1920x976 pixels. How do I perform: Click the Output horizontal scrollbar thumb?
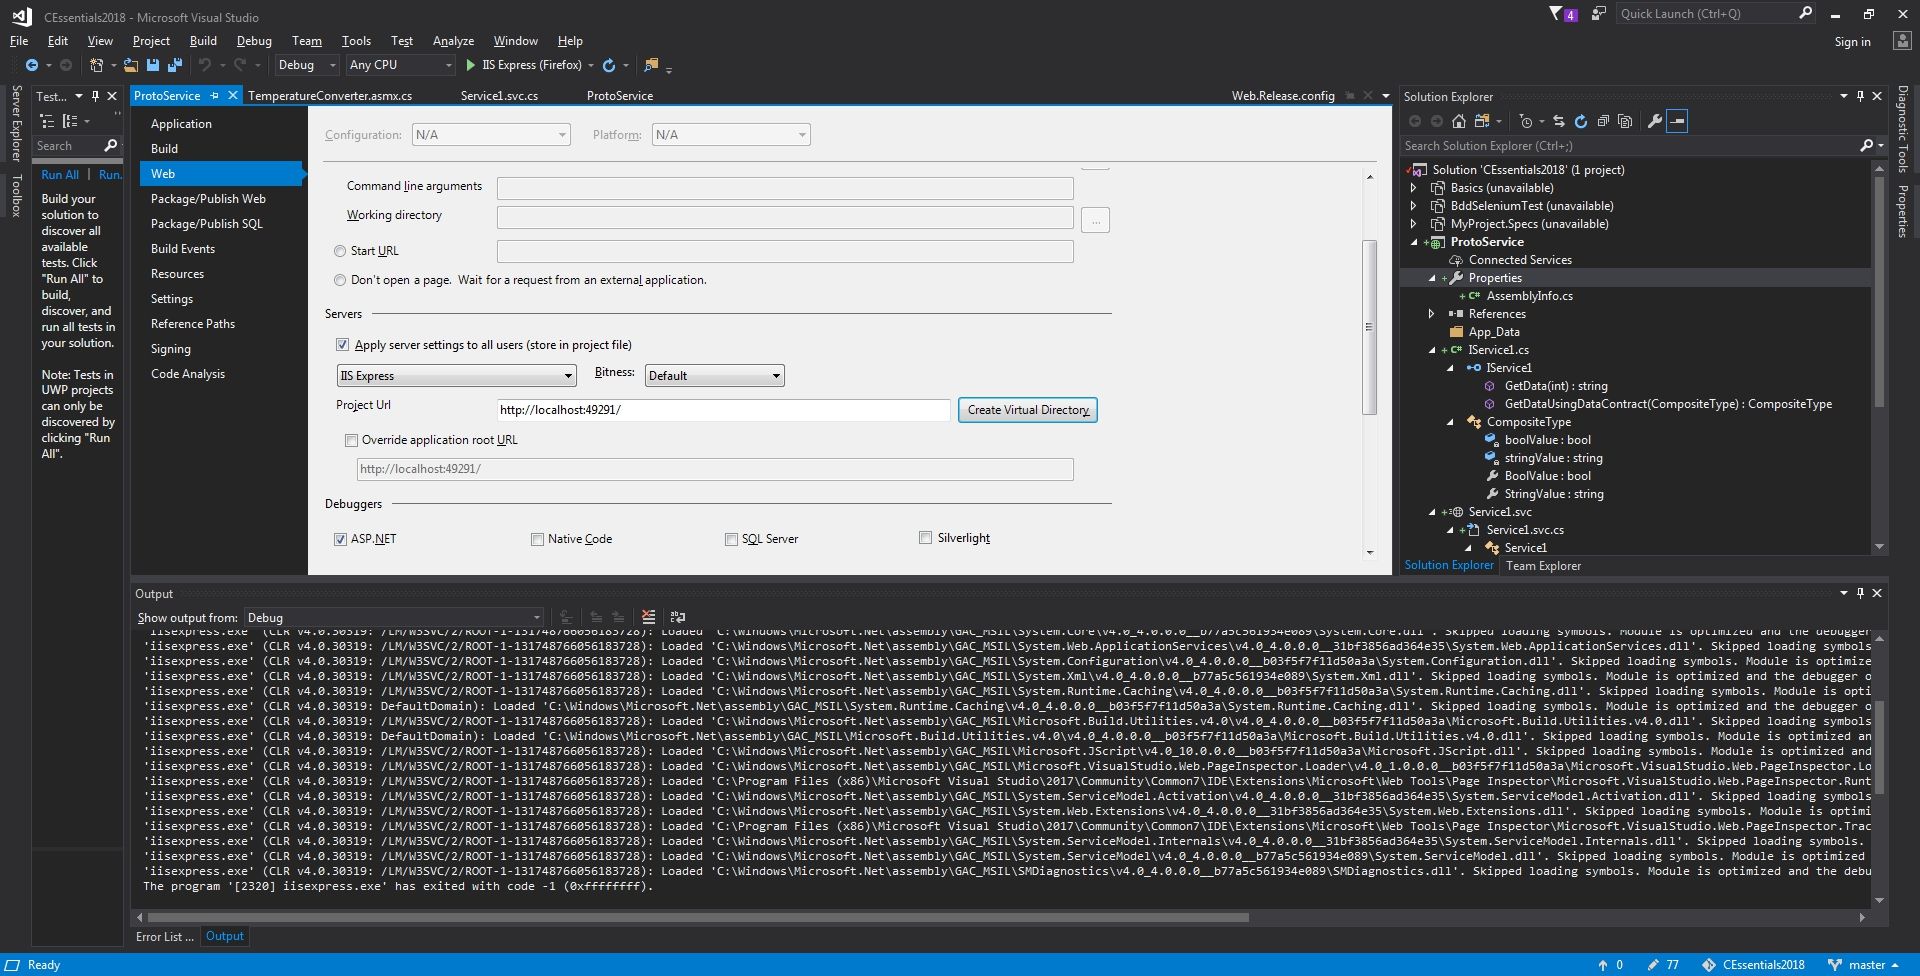pyautogui.click(x=698, y=917)
